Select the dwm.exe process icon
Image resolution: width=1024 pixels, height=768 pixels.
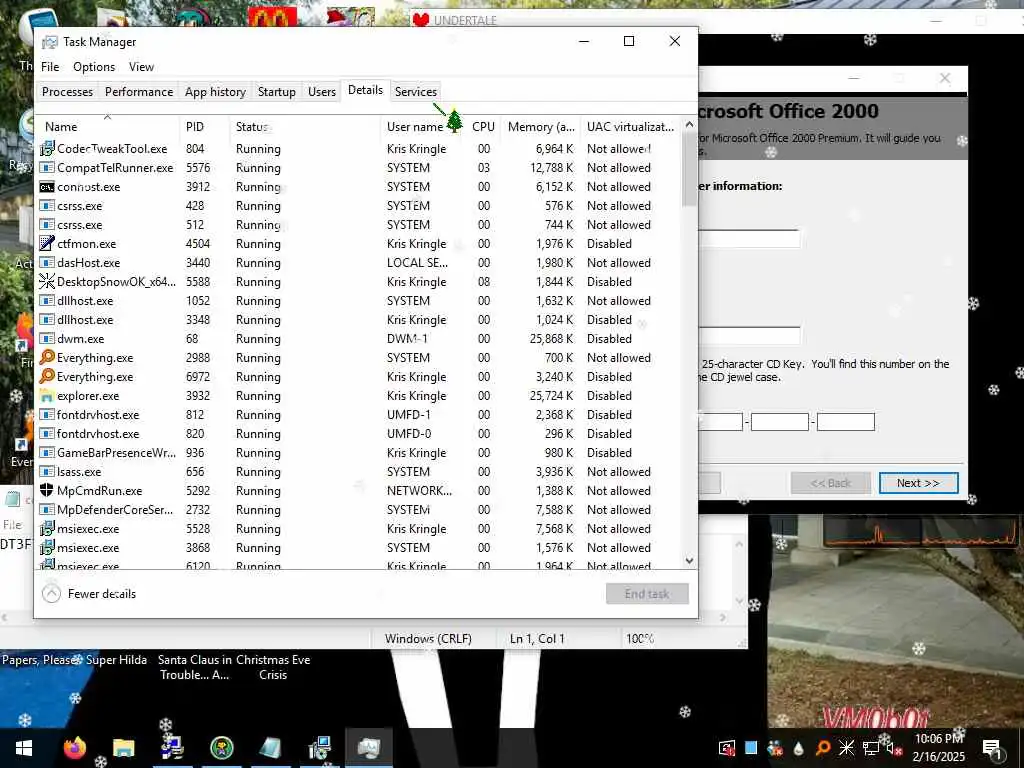pos(47,338)
